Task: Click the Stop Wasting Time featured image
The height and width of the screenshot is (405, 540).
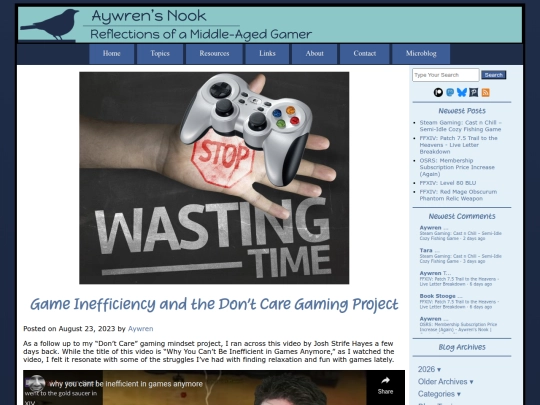Action: pyautogui.click(x=214, y=178)
